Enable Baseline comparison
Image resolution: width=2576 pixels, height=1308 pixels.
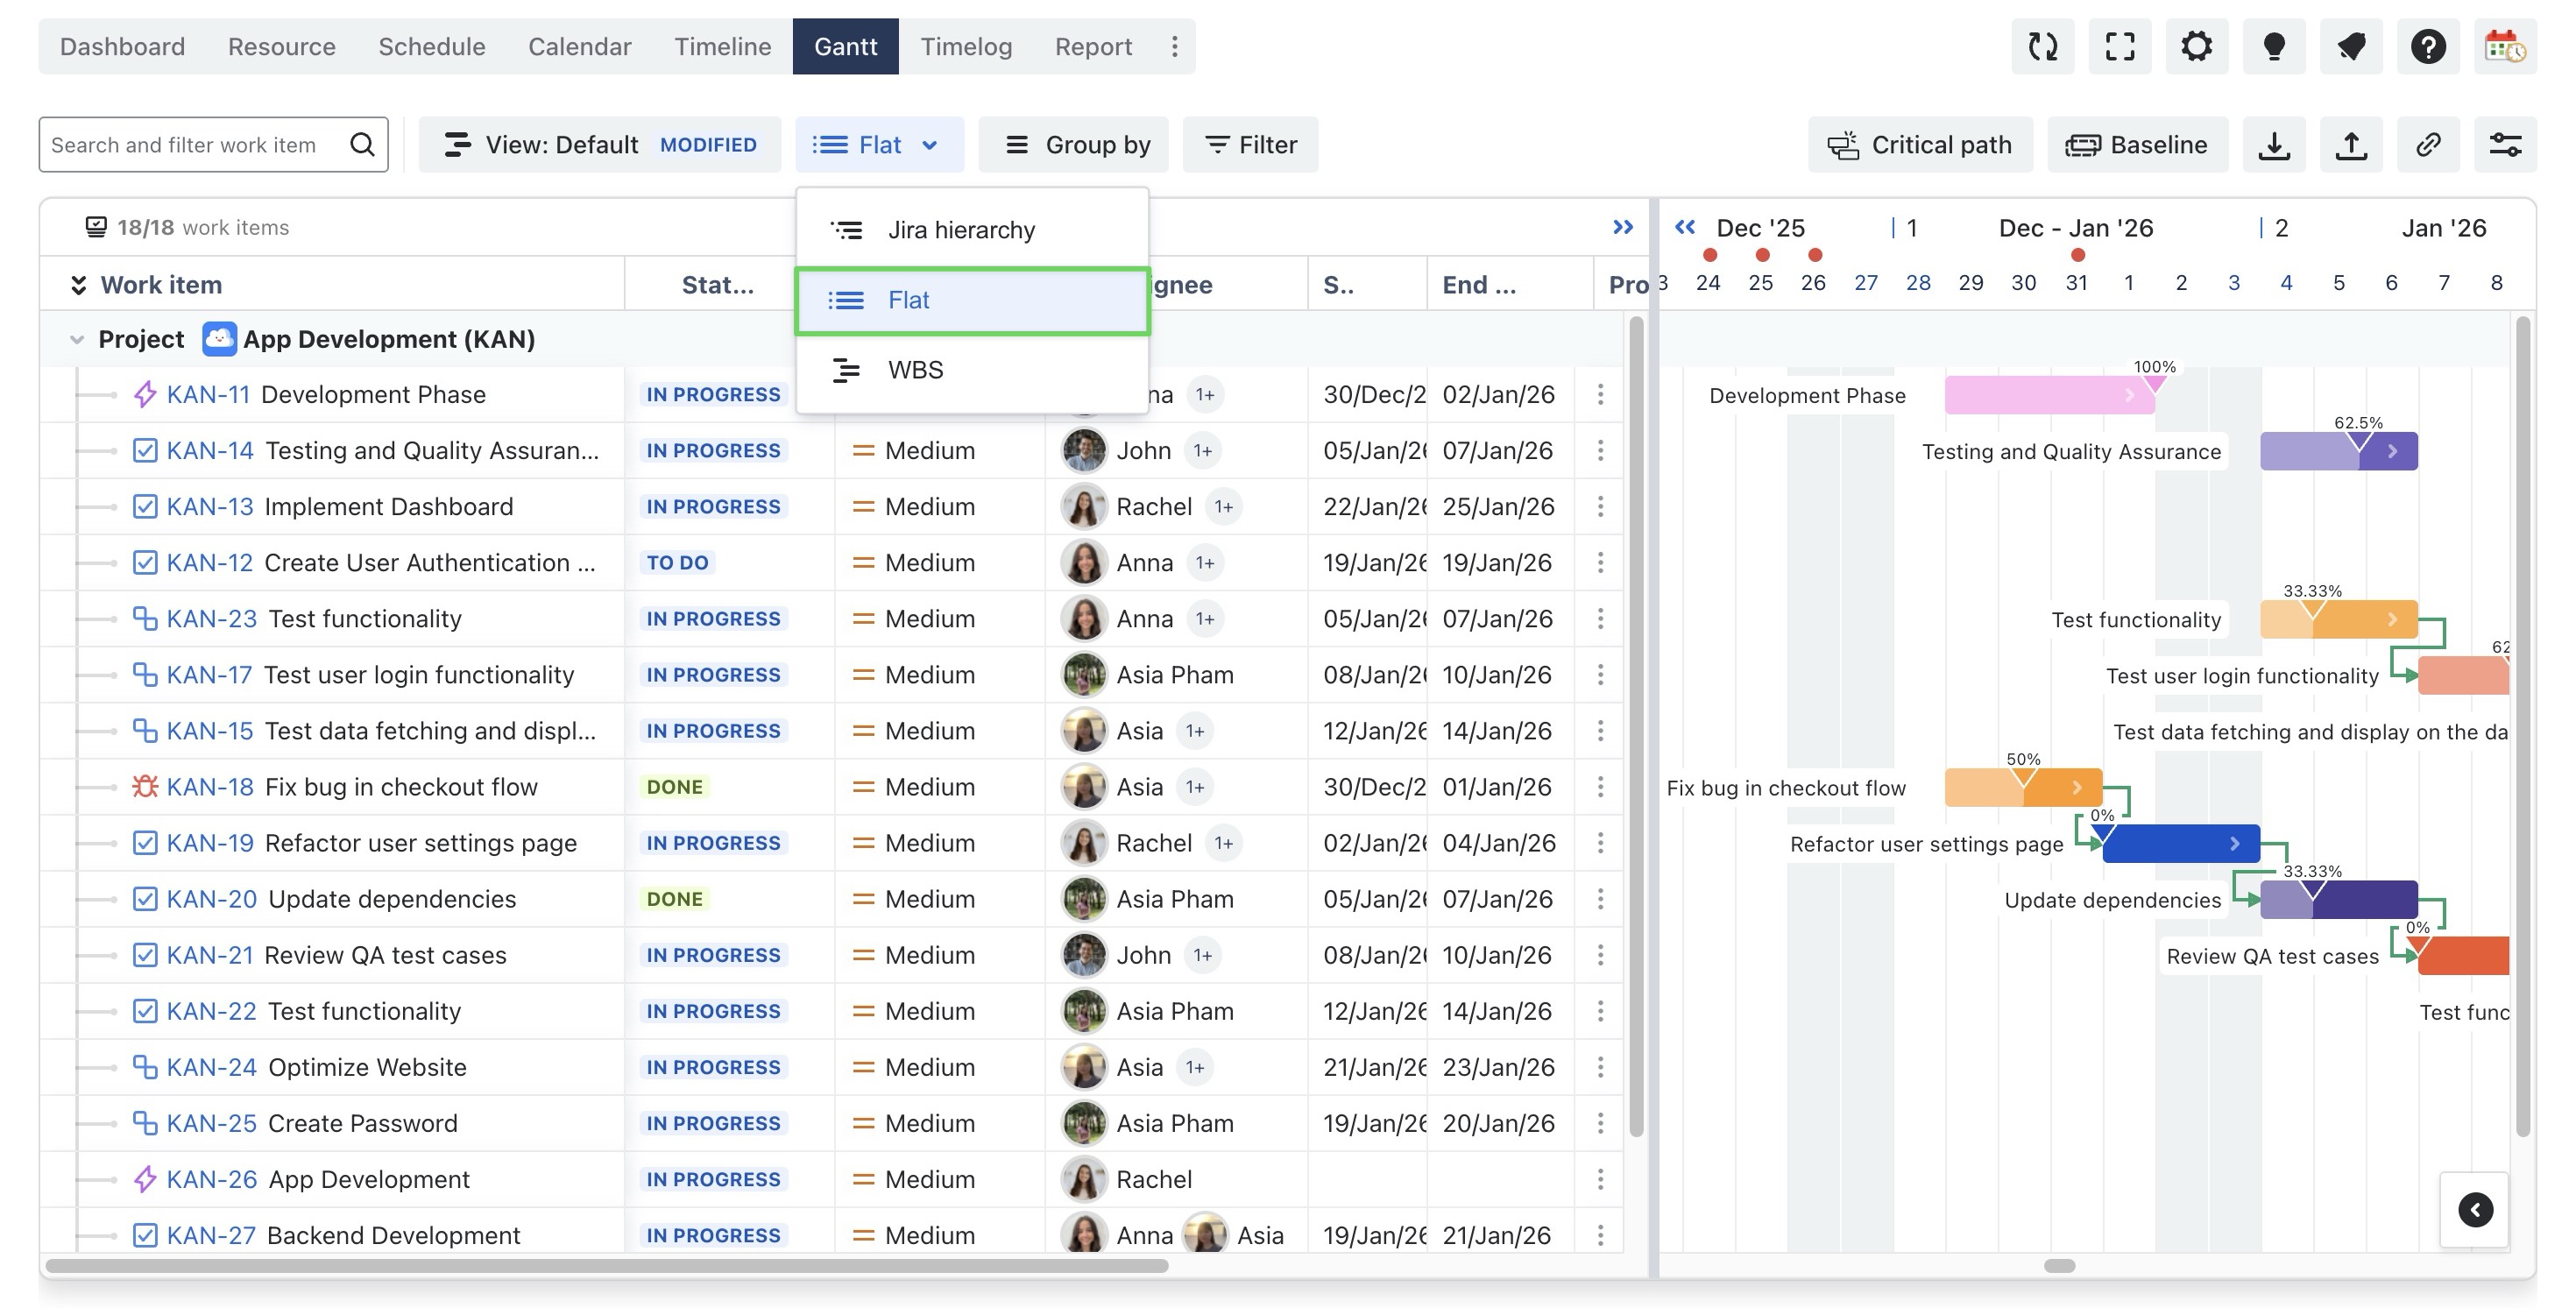(2138, 144)
